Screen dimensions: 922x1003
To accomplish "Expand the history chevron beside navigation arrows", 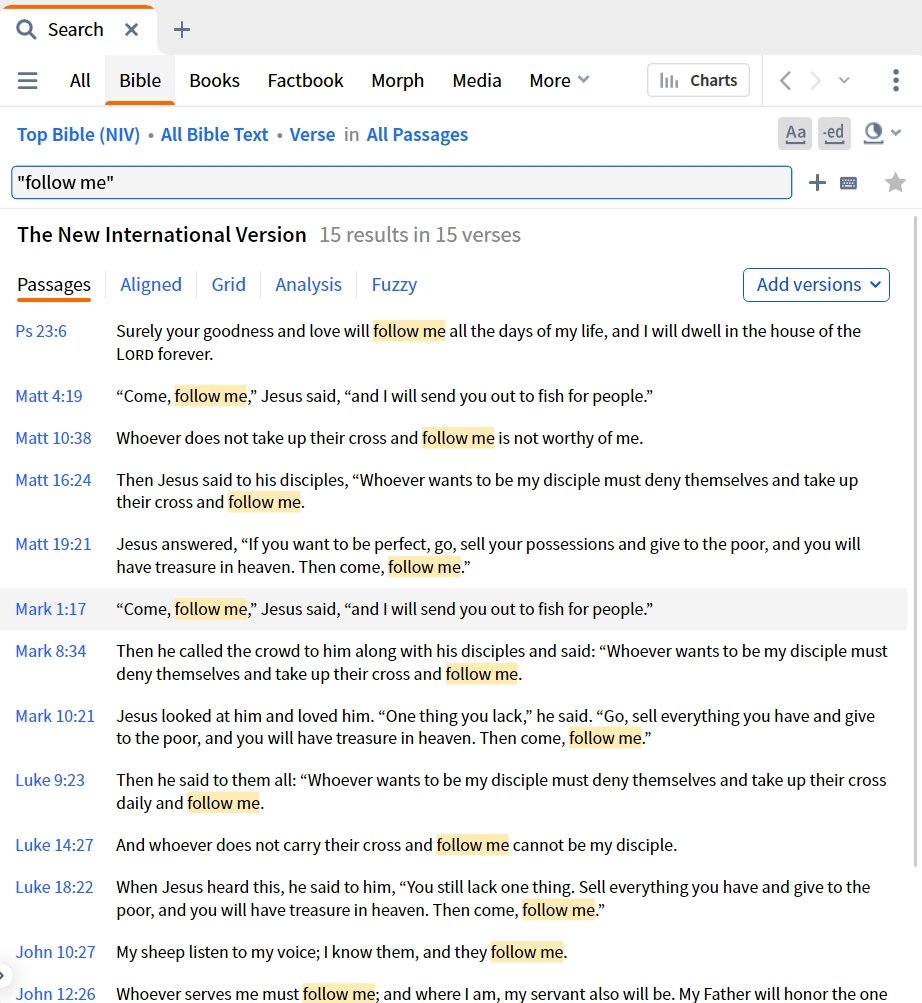I will click(x=843, y=80).
